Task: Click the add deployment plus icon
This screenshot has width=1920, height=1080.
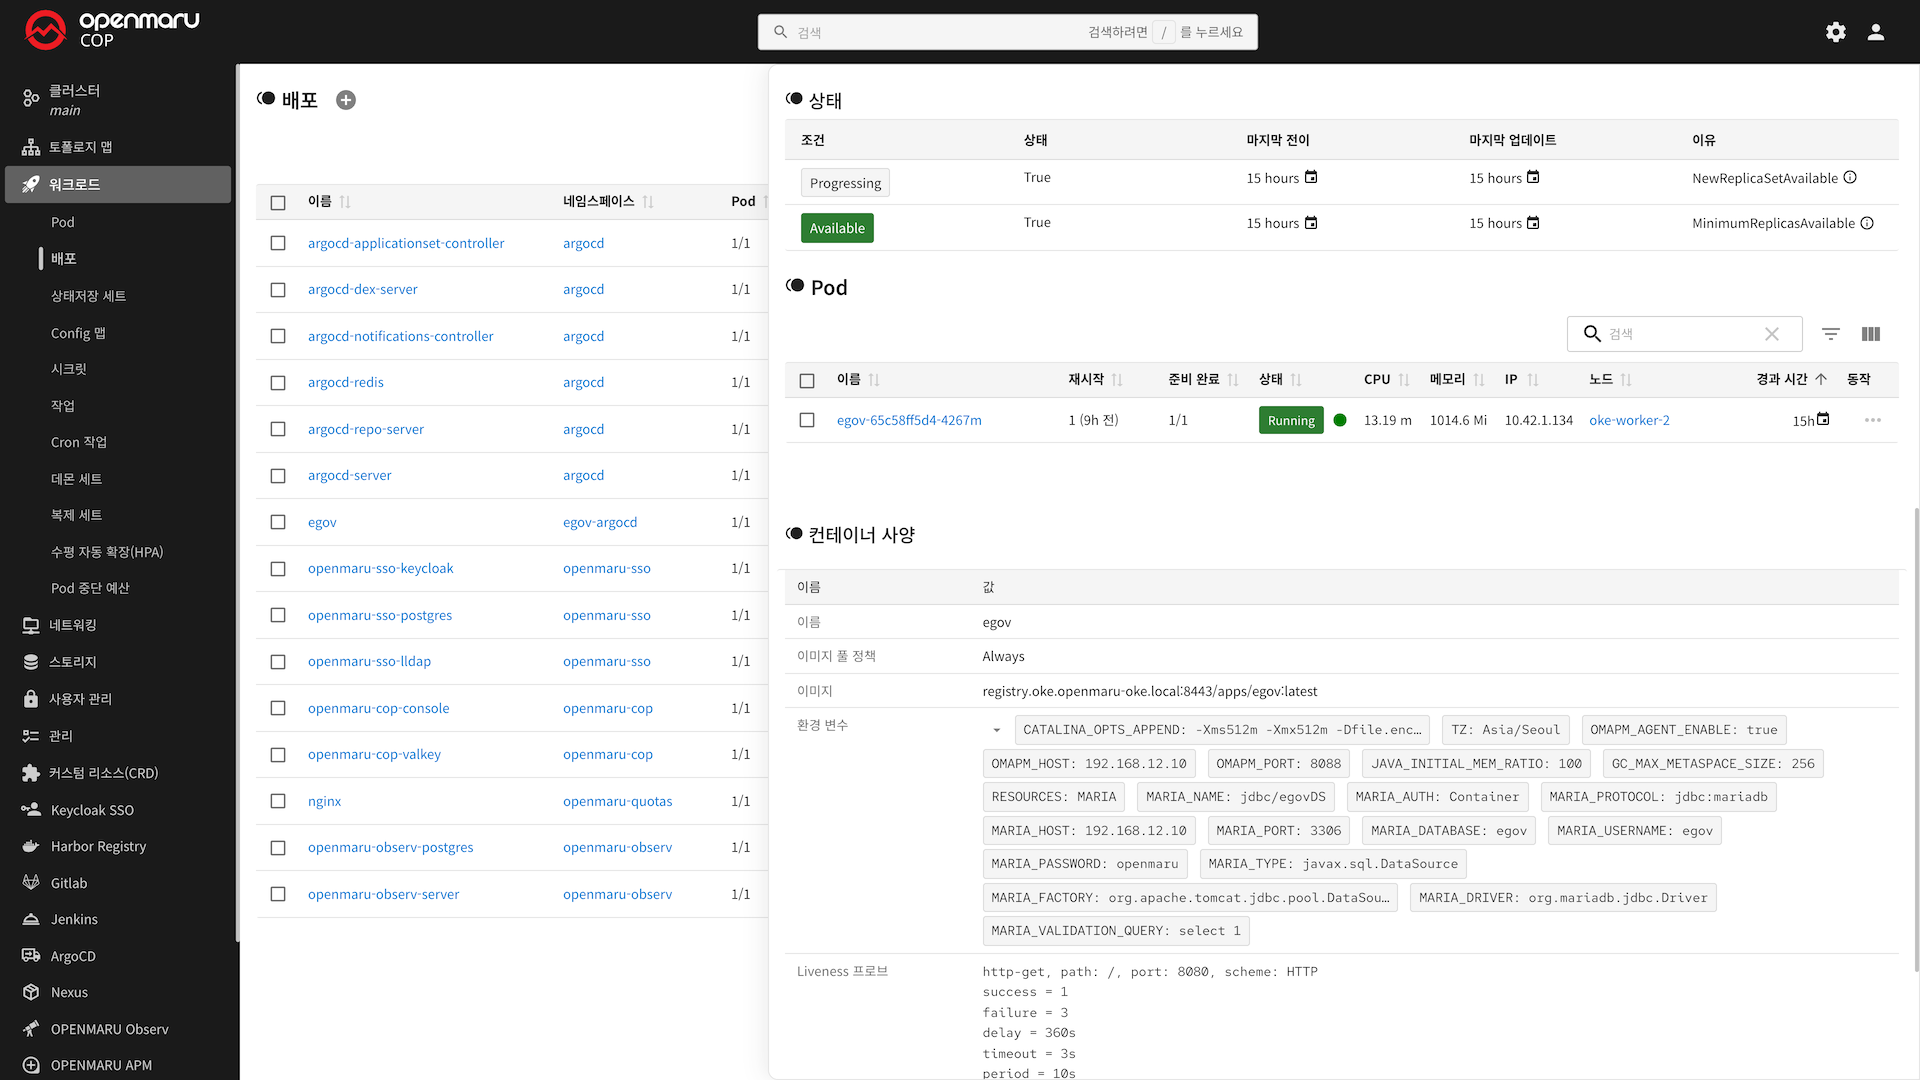Action: (x=346, y=100)
